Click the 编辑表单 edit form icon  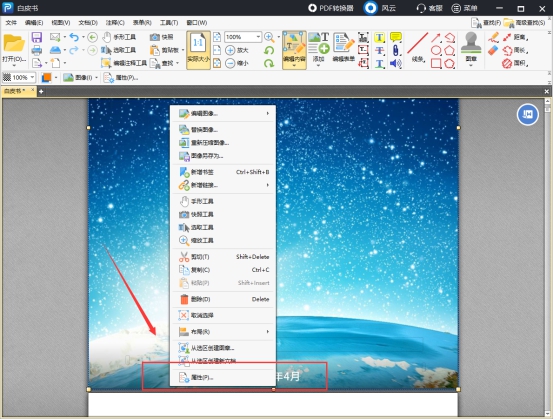pos(344,47)
